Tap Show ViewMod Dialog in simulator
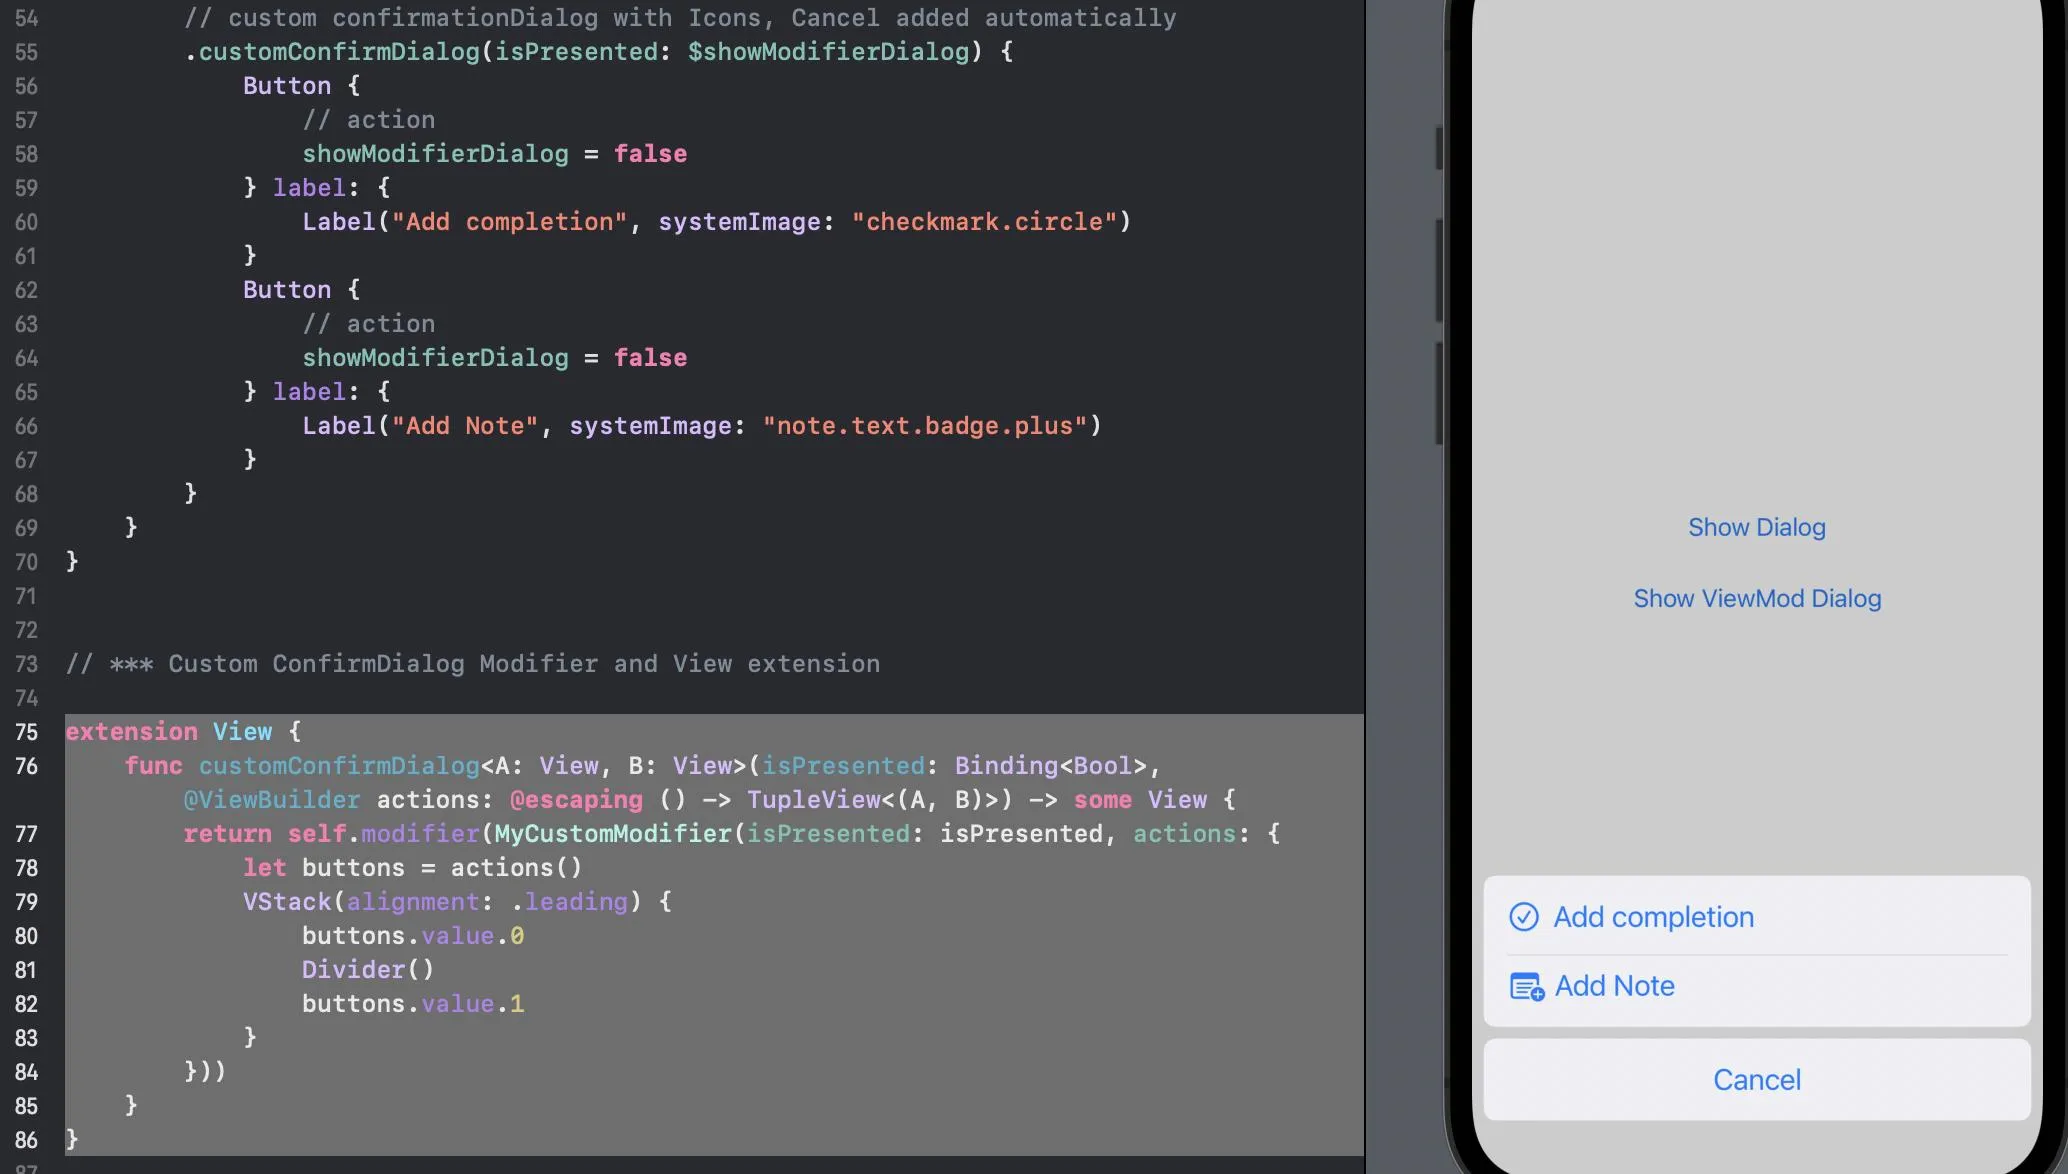 [1756, 598]
